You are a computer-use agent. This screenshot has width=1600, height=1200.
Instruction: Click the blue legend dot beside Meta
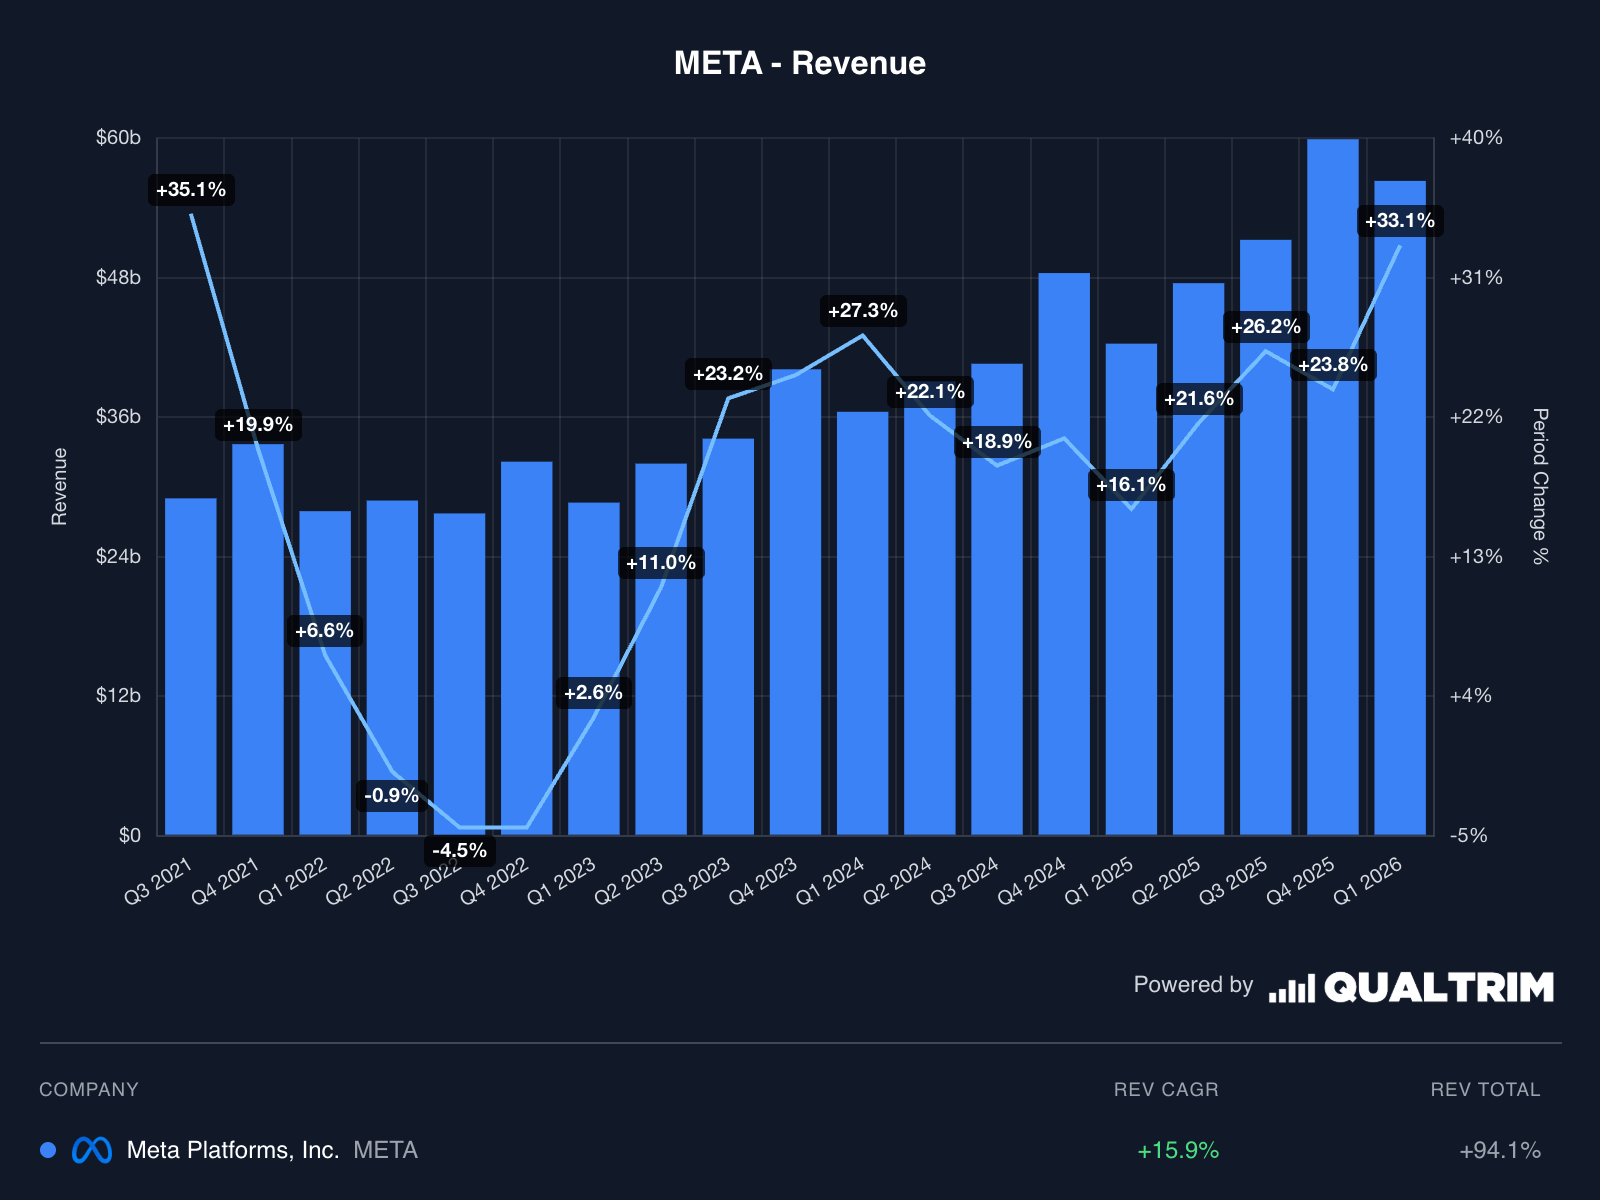pyautogui.click(x=48, y=1150)
